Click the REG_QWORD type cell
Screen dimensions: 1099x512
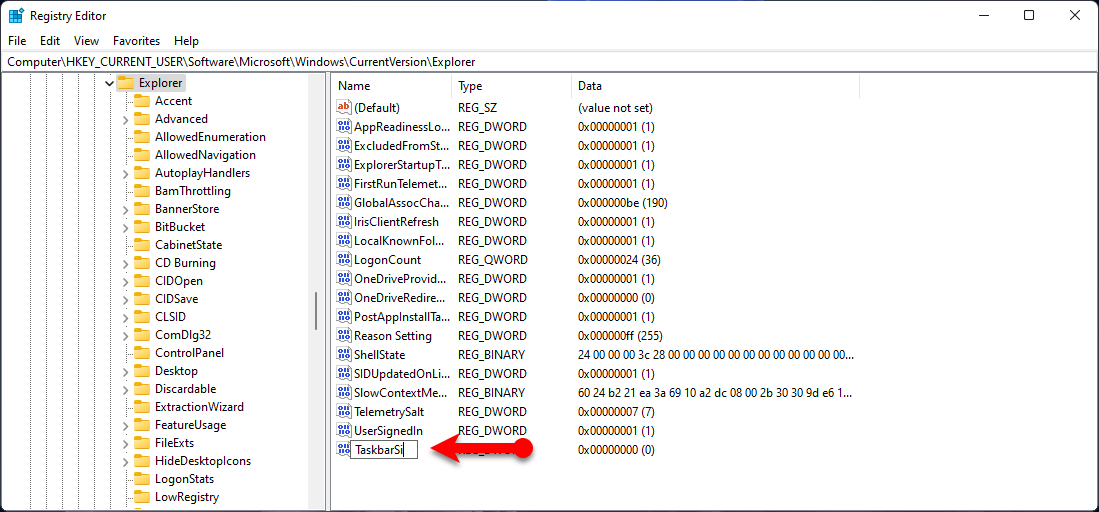[493, 260]
